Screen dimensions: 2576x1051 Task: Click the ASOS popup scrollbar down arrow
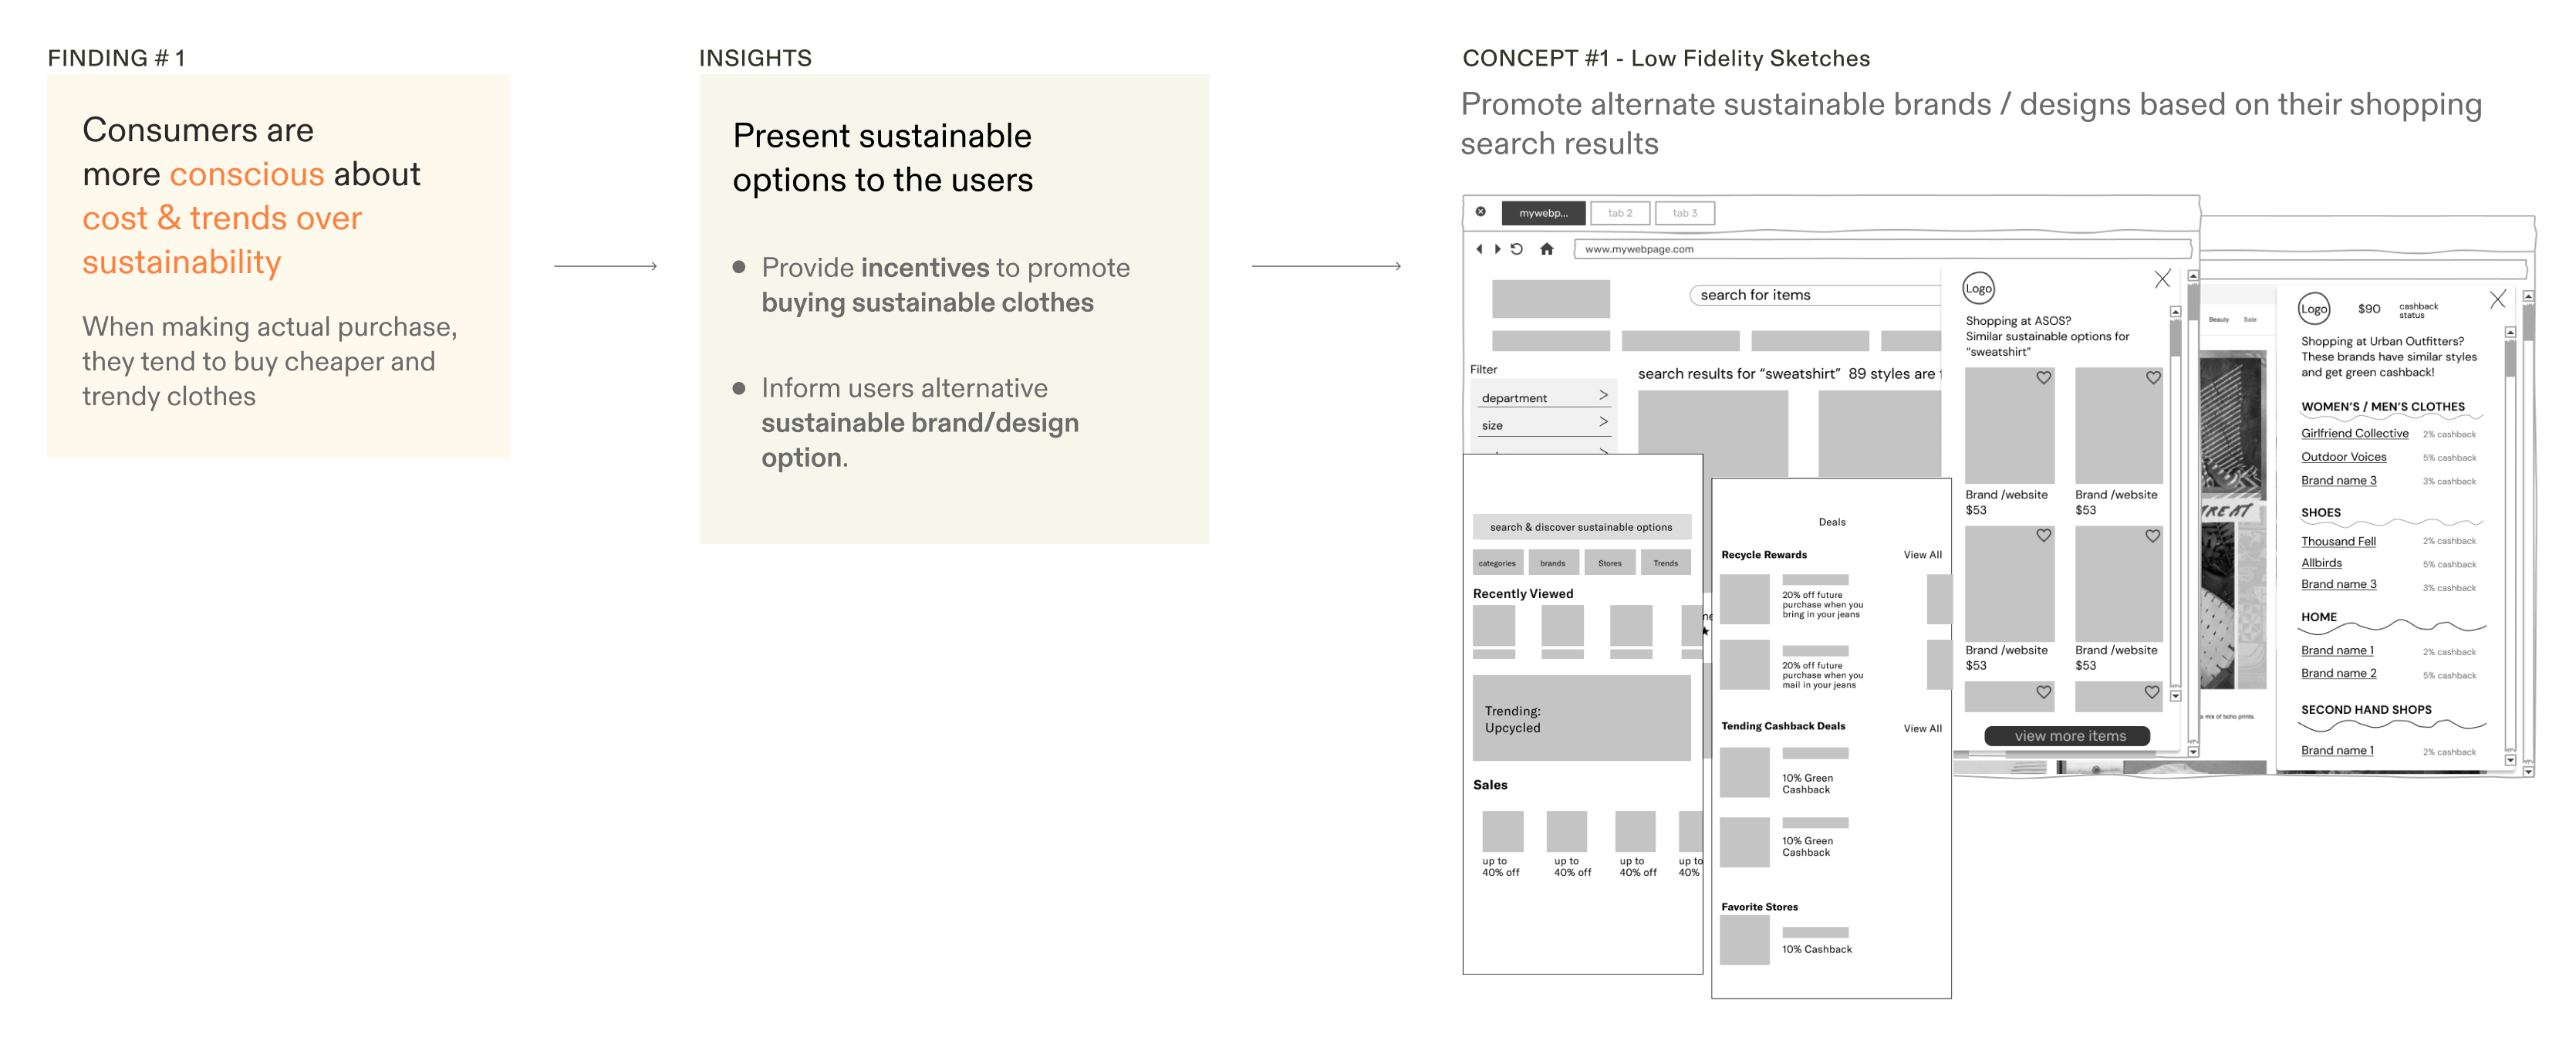coord(2175,696)
